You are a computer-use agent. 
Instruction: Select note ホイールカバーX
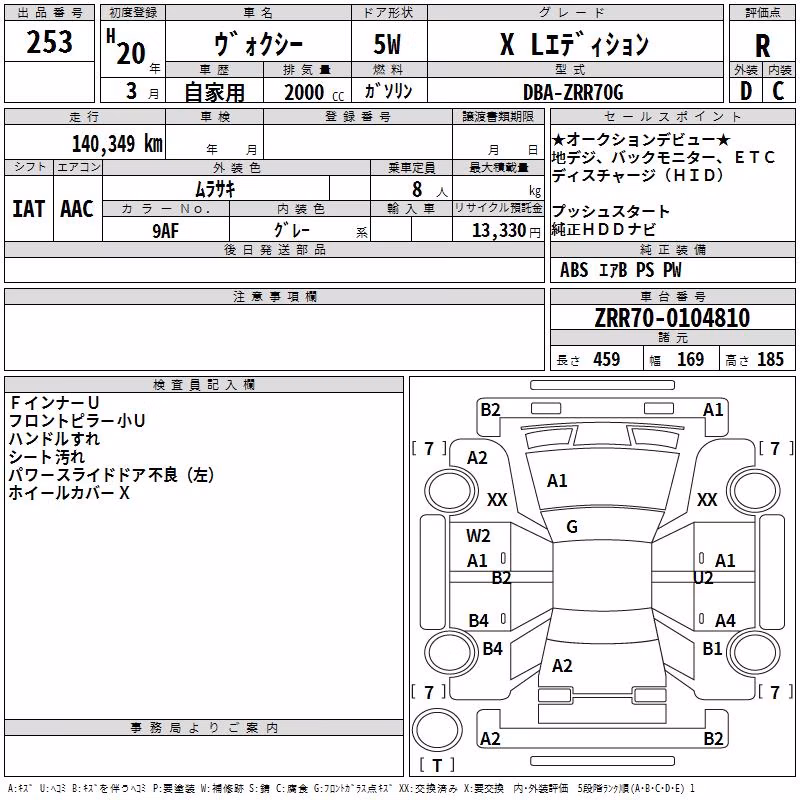(x=69, y=493)
